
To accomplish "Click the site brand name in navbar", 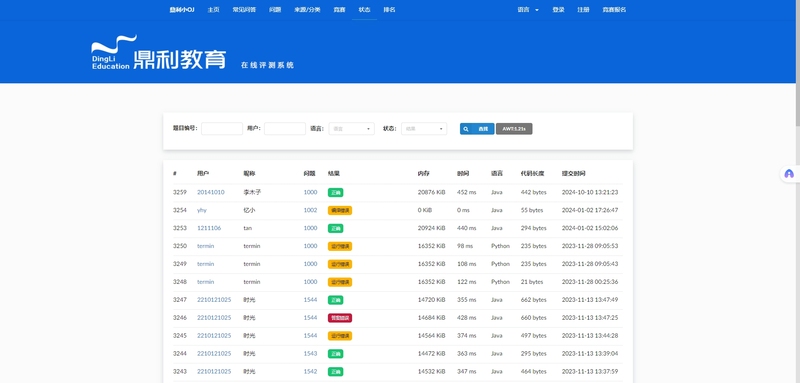I will coord(182,10).
